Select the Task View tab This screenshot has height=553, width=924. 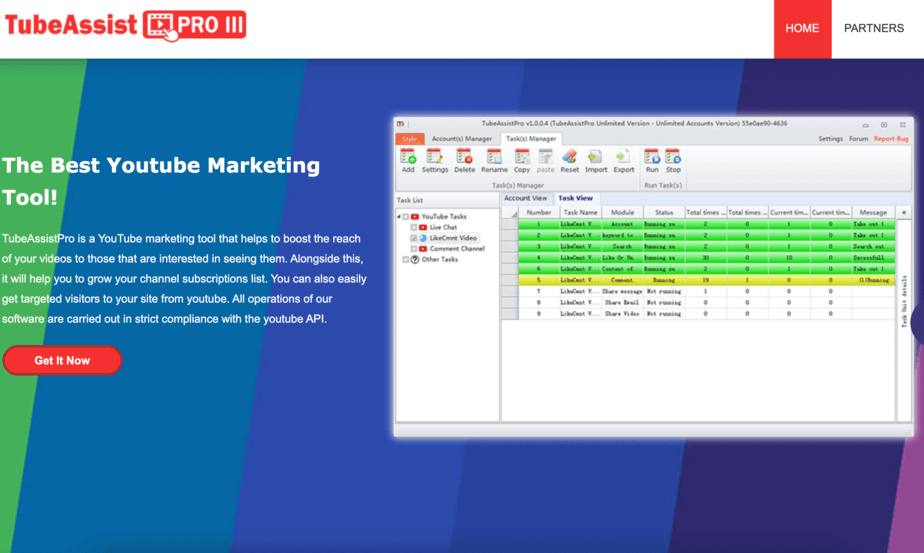(x=575, y=198)
